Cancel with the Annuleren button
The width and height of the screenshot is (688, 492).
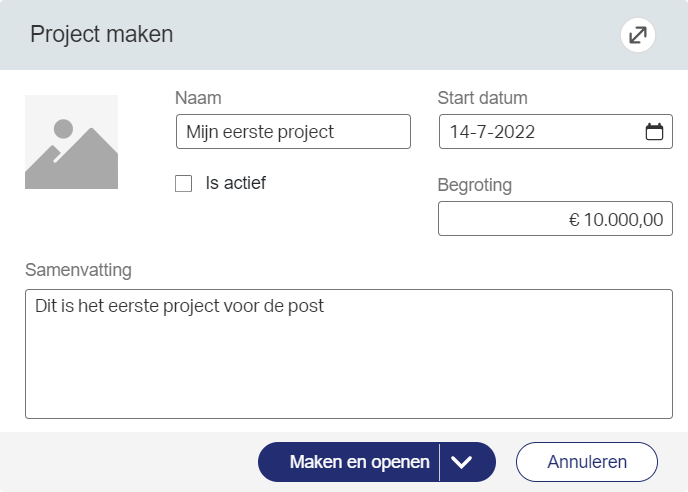coord(587,462)
